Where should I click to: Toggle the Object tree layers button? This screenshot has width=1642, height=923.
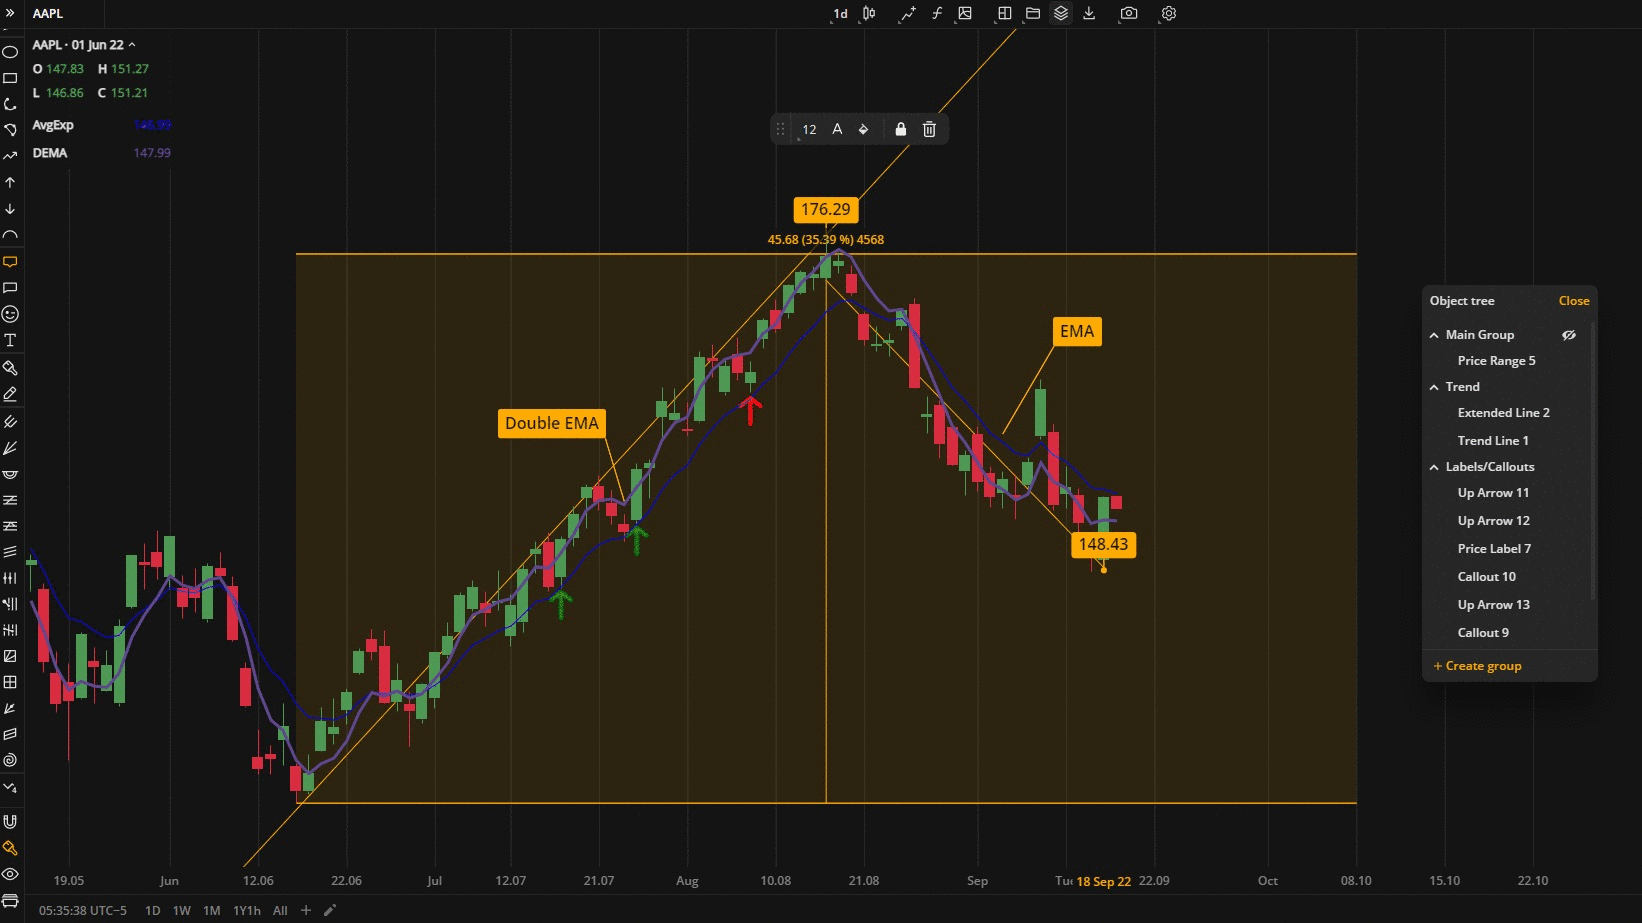click(1061, 14)
